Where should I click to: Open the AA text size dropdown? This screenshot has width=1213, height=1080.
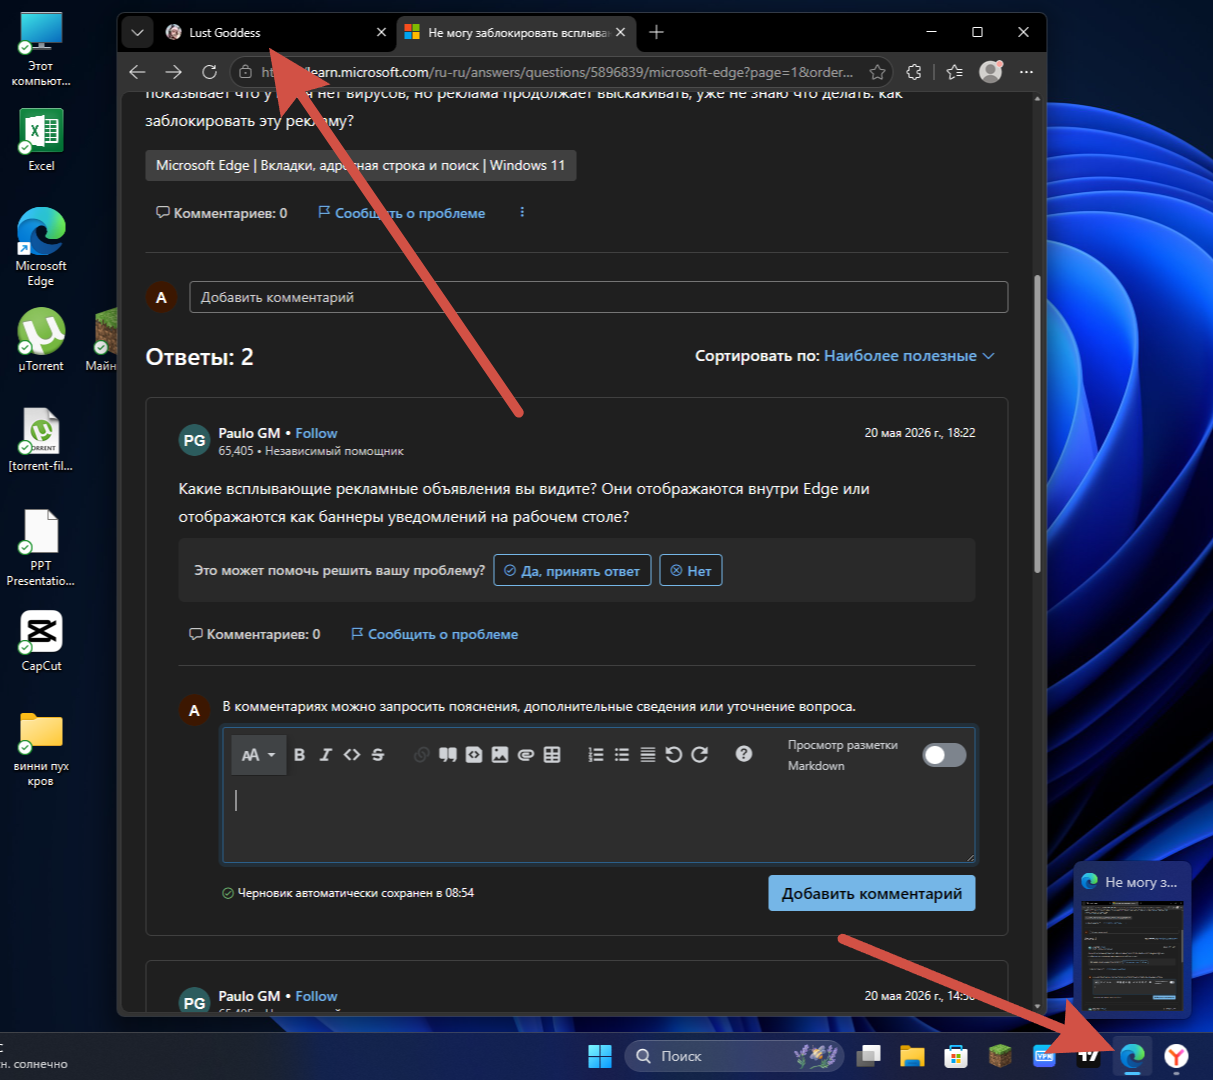[x=258, y=755]
